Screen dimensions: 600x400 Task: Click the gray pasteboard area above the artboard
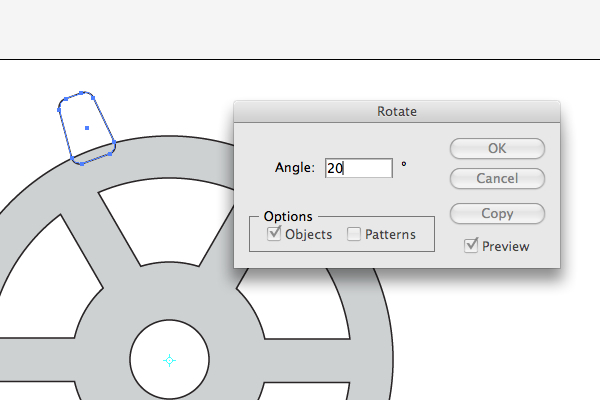click(300, 29)
